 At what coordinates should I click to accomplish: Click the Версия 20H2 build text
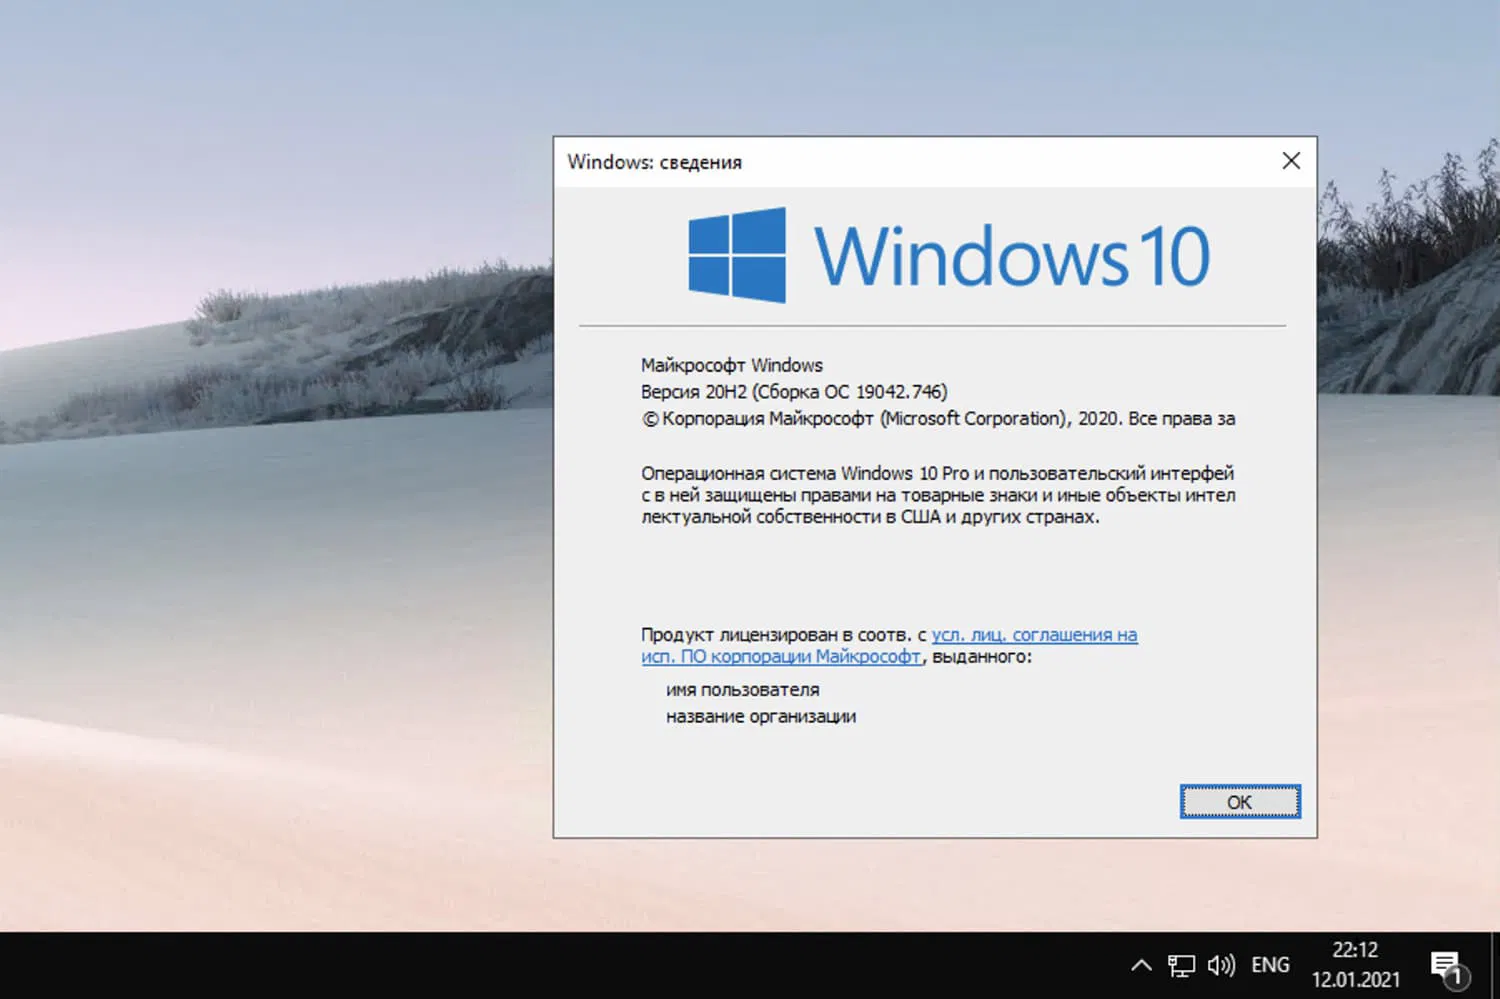click(793, 391)
